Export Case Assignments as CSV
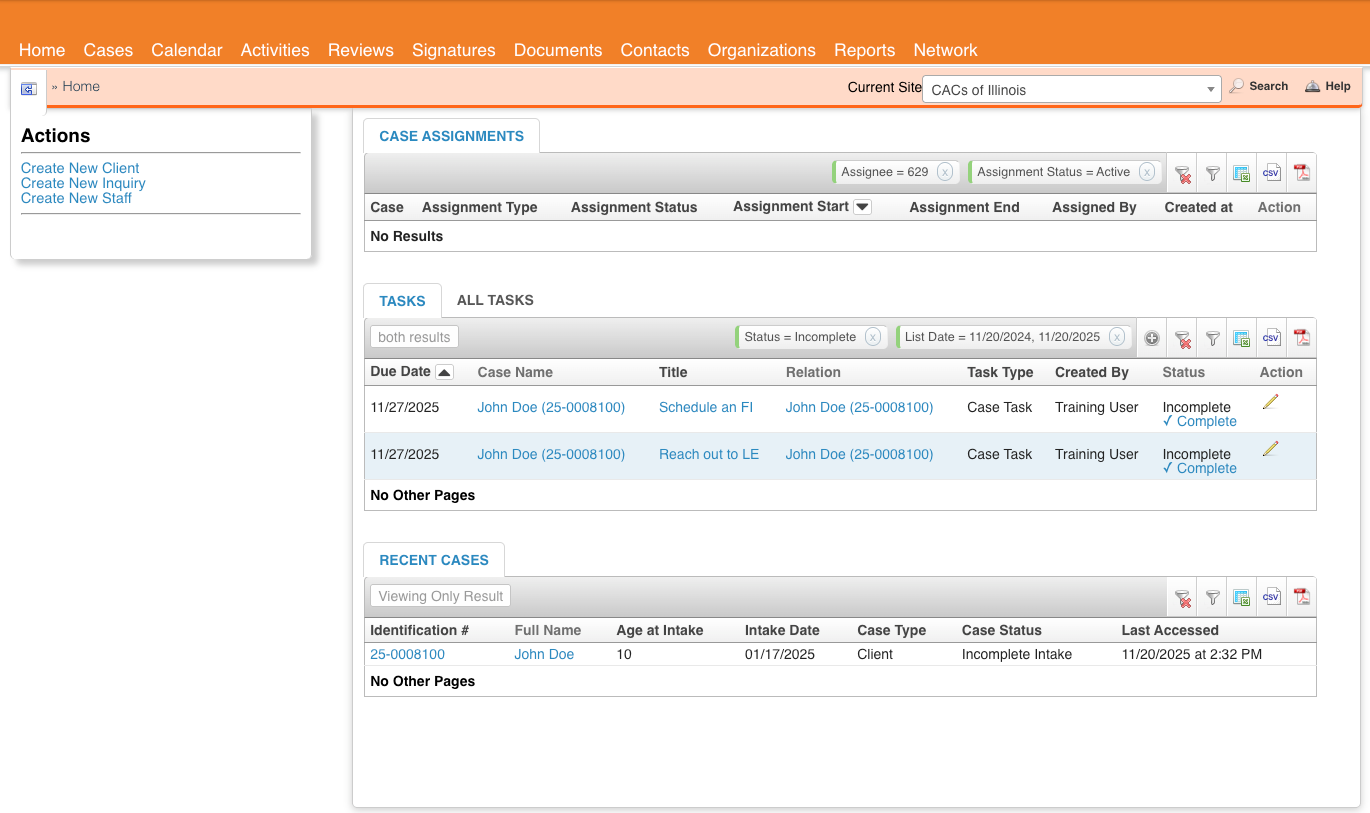 click(x=1271, y=172)
